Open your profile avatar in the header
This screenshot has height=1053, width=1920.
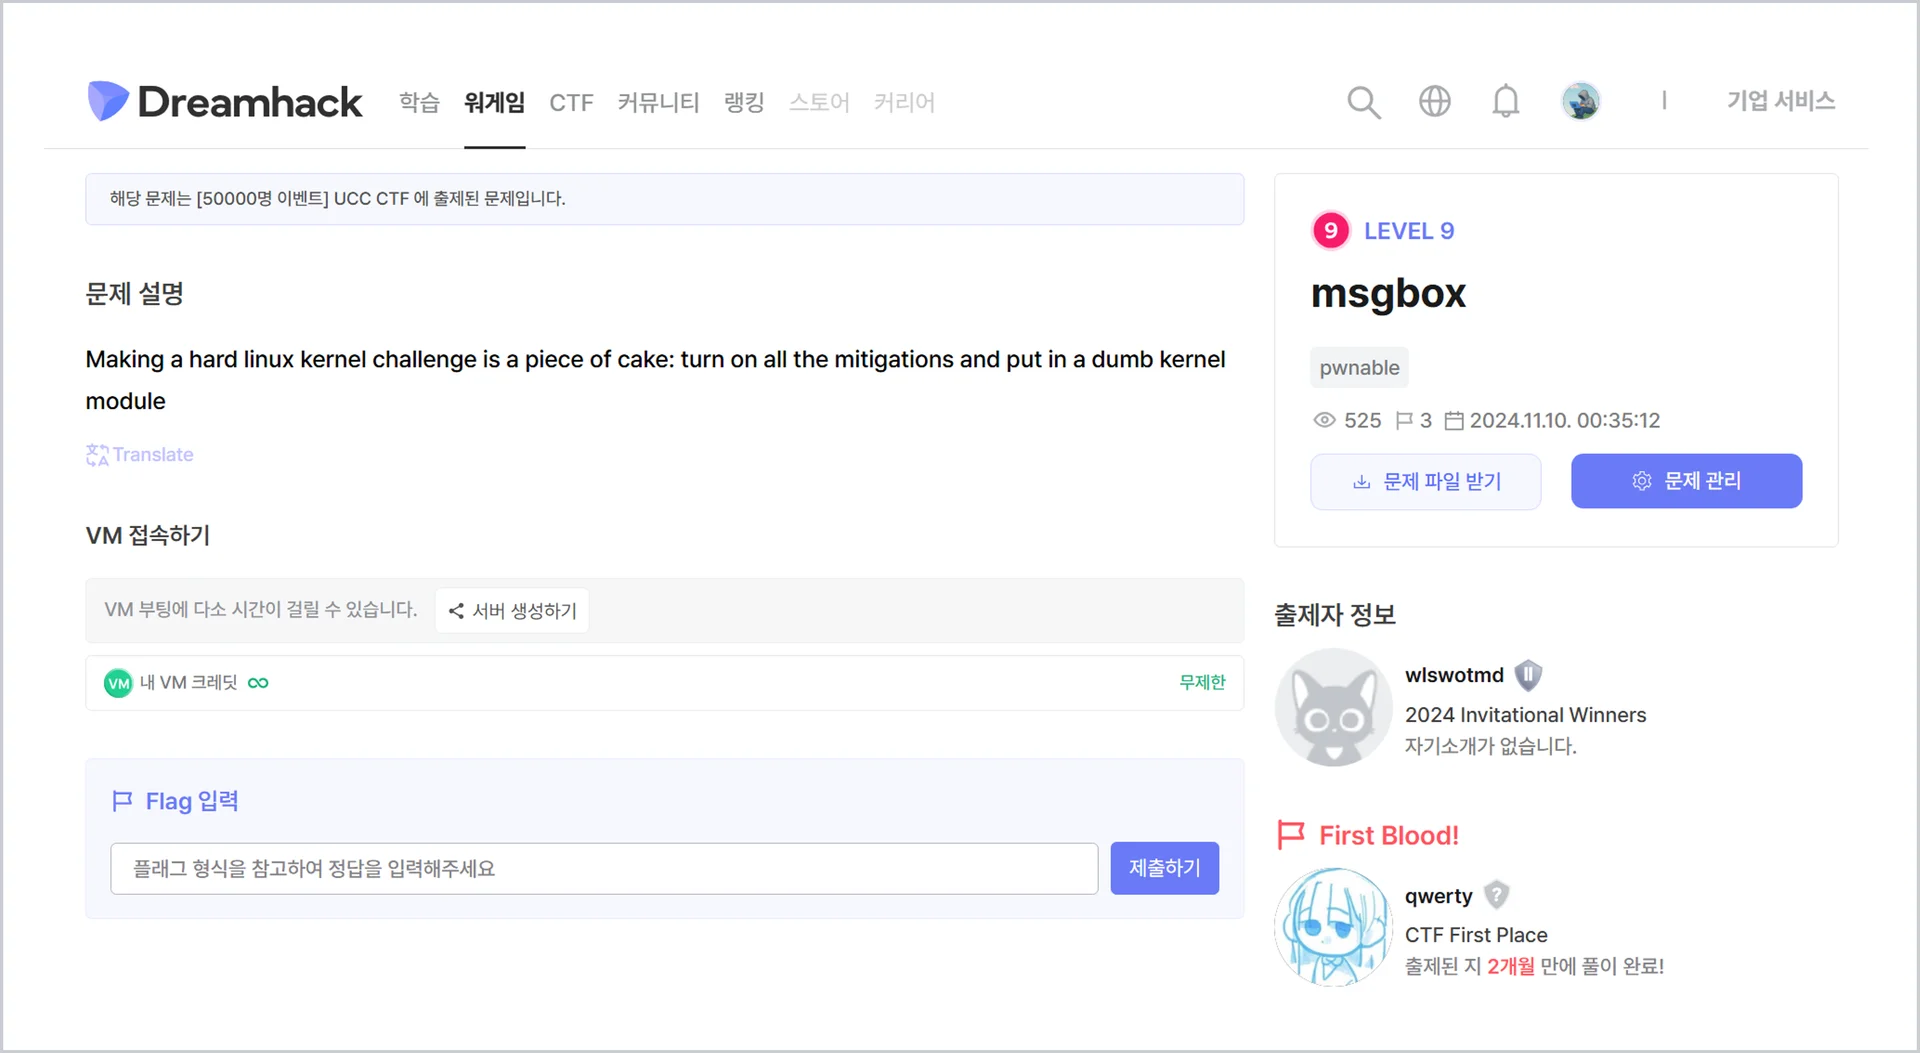point(1580,100)
